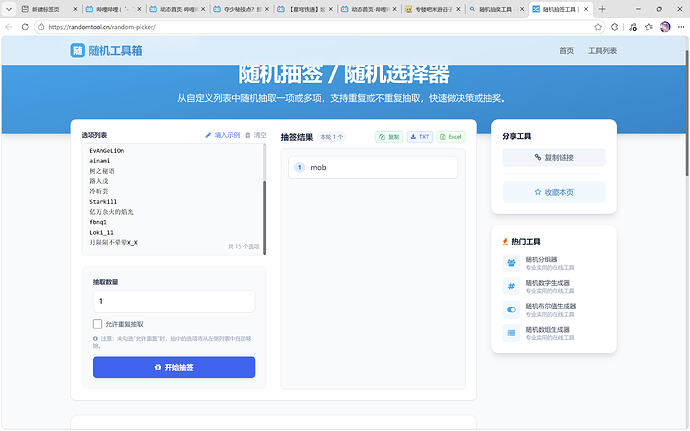The height and width of the screenshot is (431, 690).
Task: Click the "Loki_11" line in the options list
Action: point(101,232)
